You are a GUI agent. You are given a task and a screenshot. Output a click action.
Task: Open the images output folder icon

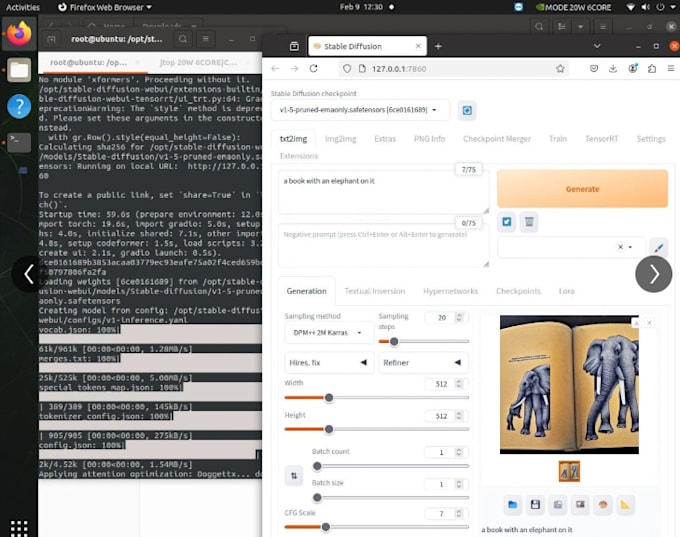pos(513,504)
